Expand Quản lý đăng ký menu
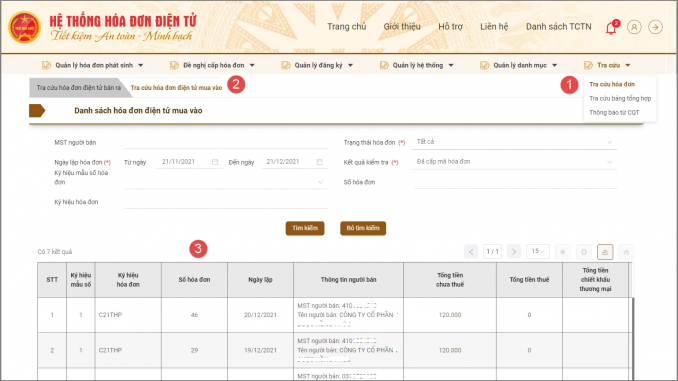 coord(350,65)
